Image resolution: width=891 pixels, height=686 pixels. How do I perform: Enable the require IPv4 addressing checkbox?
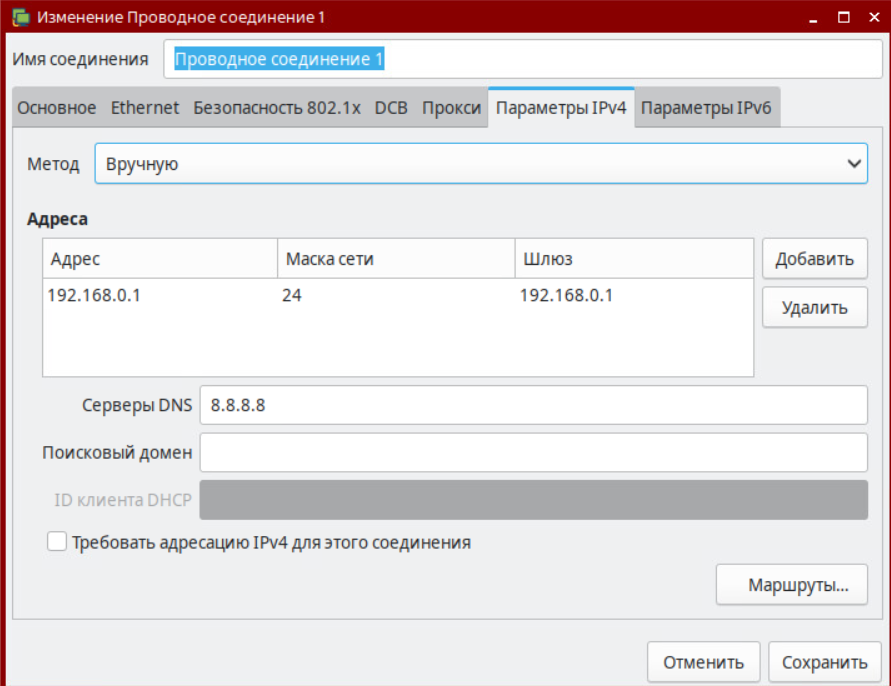[x=57, y=542]
